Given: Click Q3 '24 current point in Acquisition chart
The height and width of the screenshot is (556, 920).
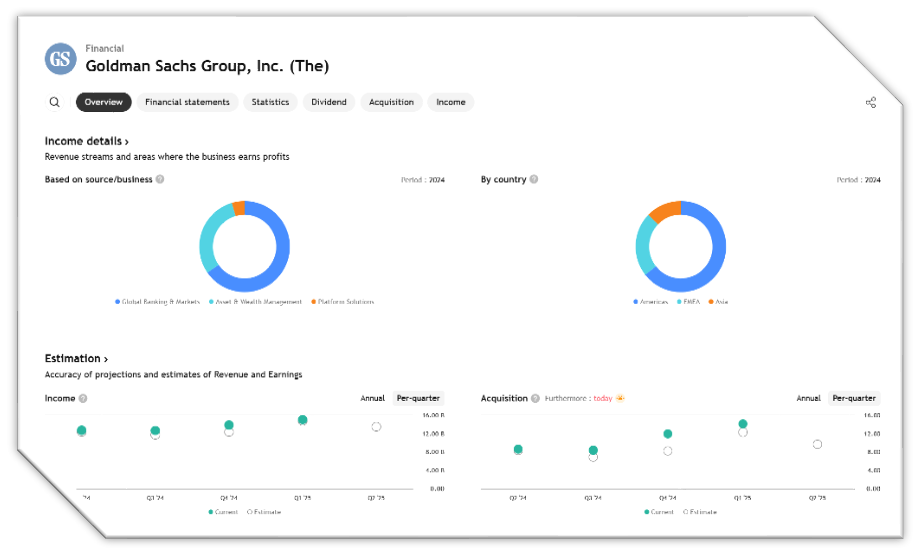Looking at the screenshot, I should (593, 450).
